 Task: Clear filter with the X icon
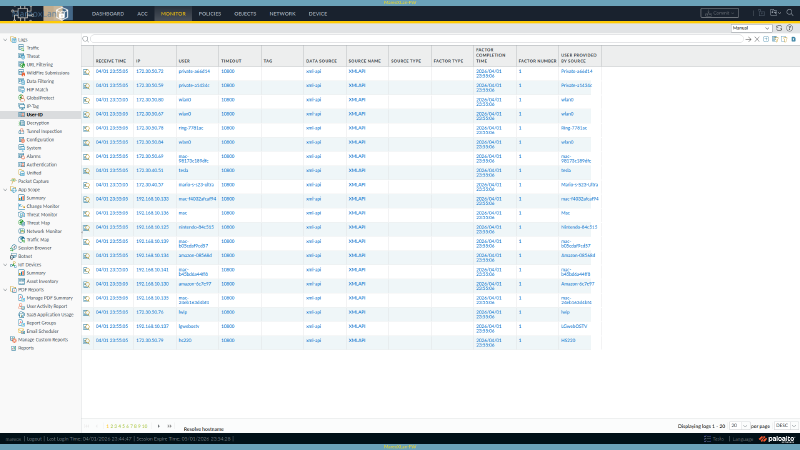(x=757, y=39)
